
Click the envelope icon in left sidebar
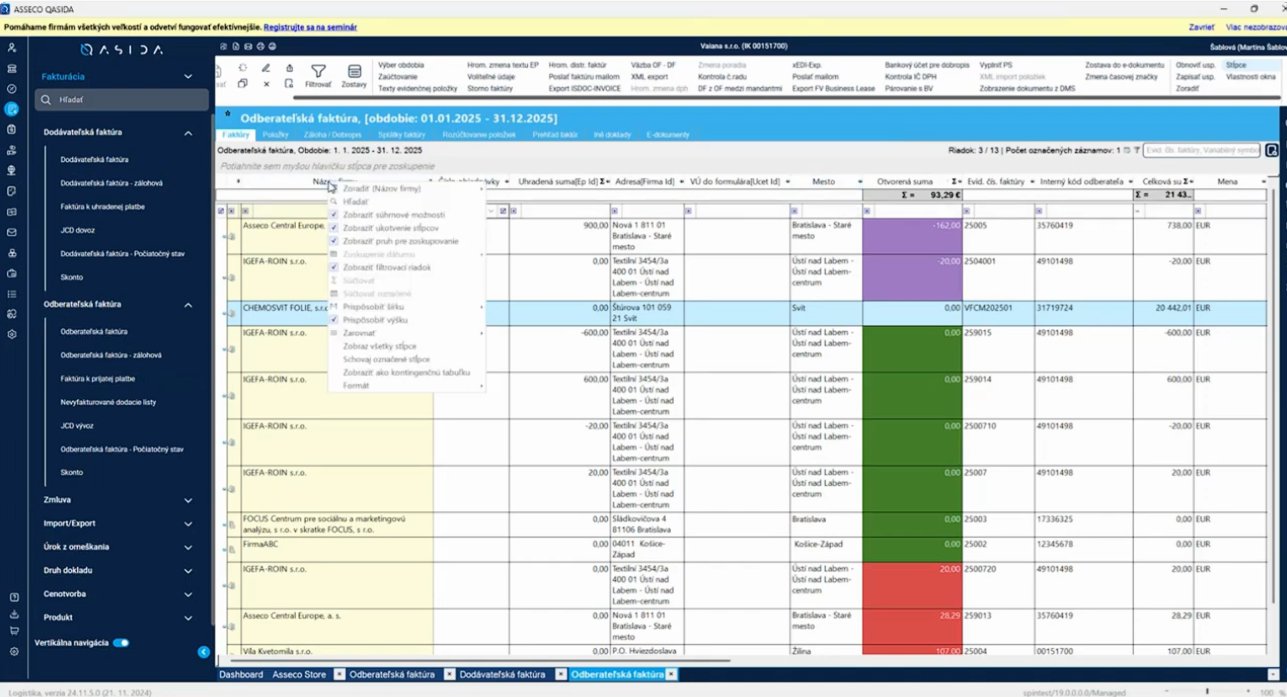coord(12,232)
